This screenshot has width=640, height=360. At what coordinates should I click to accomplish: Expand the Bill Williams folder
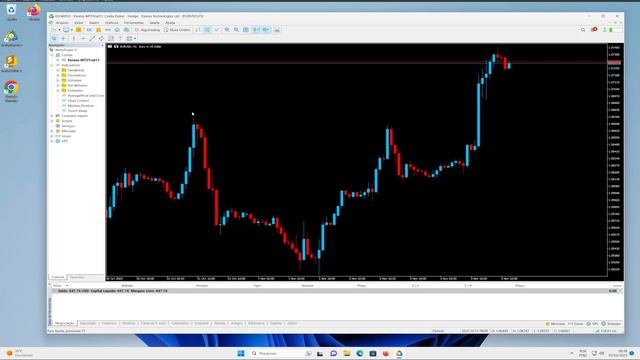coord(58,85)
